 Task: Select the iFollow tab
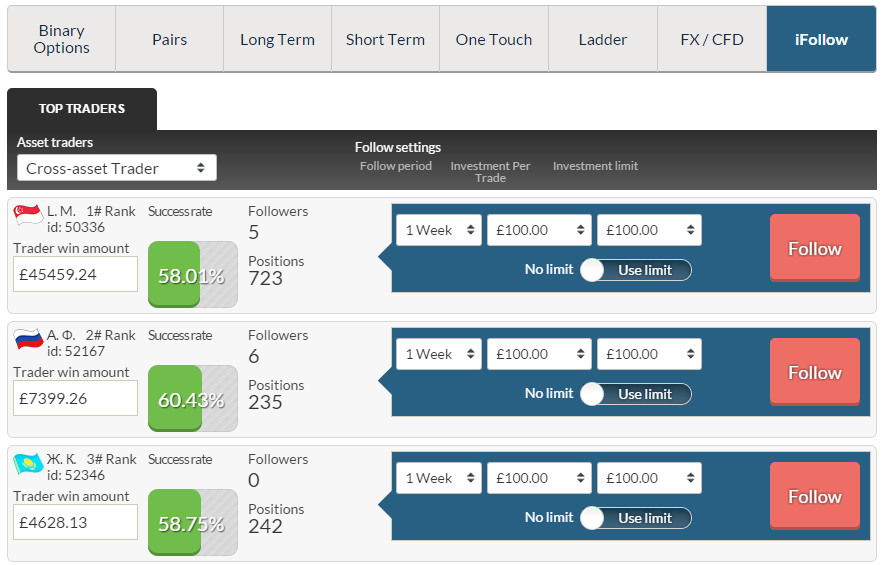[822, 39]
